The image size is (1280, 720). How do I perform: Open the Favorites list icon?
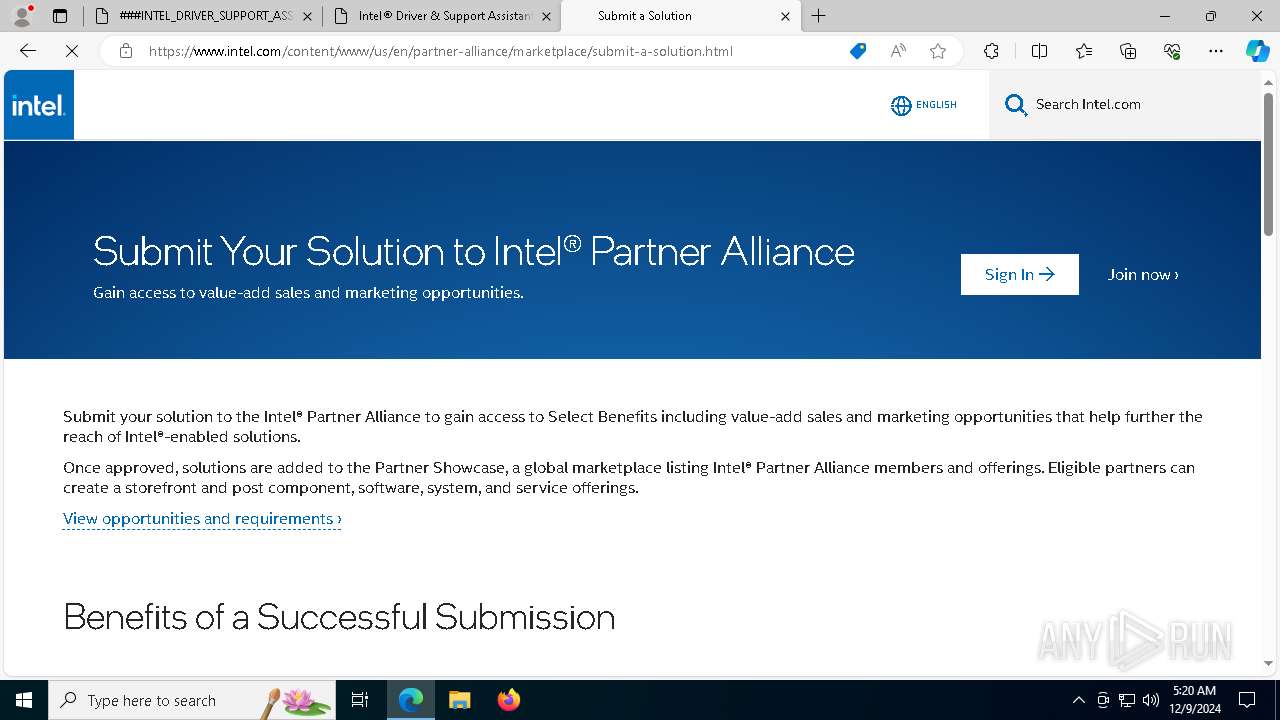(x=1084, y=51)
